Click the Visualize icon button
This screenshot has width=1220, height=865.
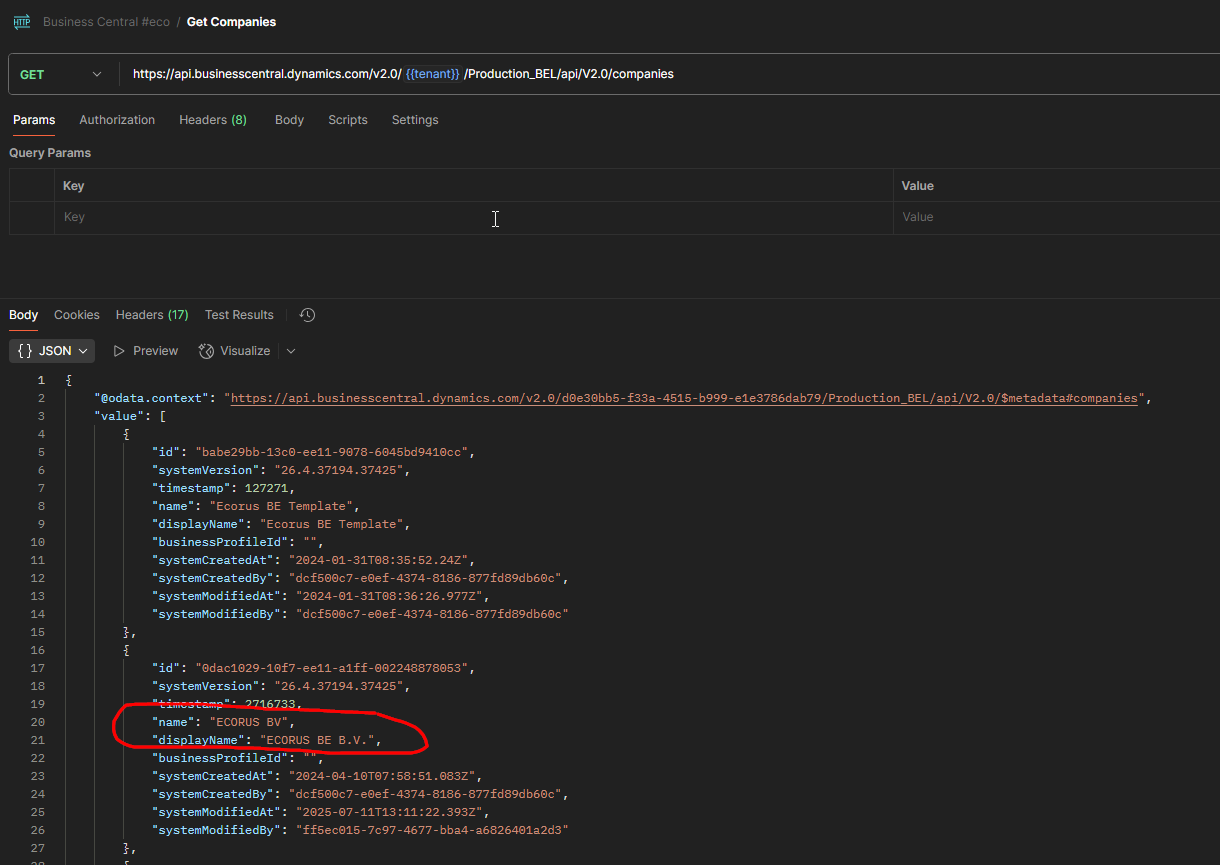pyautogui.click(x=207, y=351)
